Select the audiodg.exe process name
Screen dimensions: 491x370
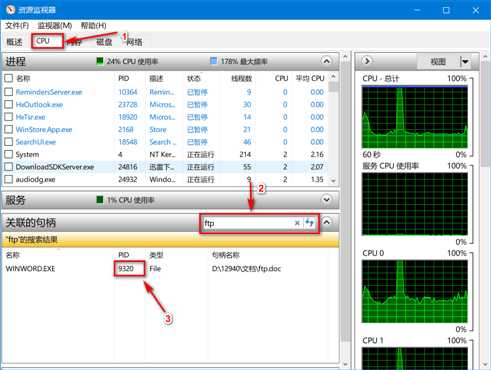click(35, 179)
